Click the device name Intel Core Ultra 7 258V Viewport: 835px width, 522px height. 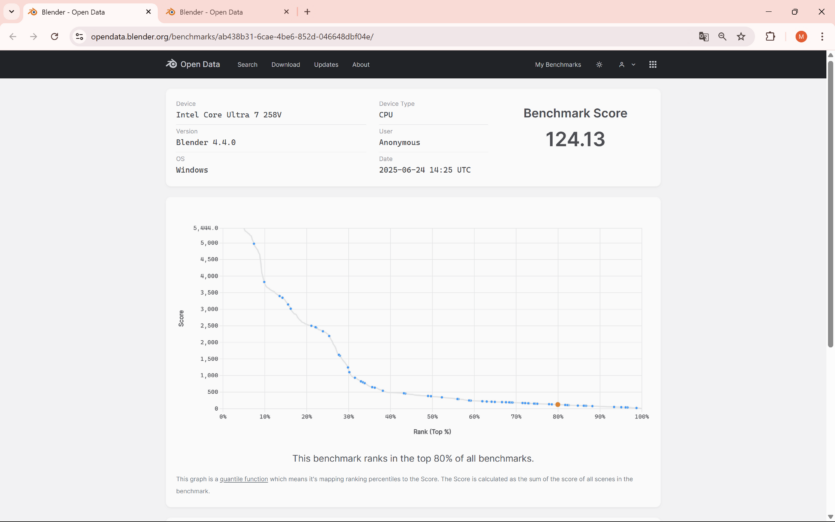tap(228, 115)
